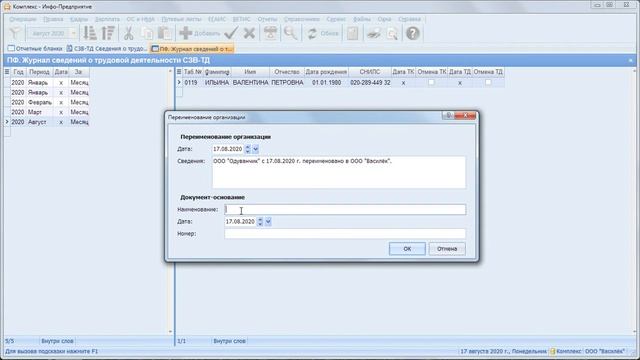Click the 'СНИЛС' column header
Viewport: 640px width, 360px height.
[x=370, y=72]
